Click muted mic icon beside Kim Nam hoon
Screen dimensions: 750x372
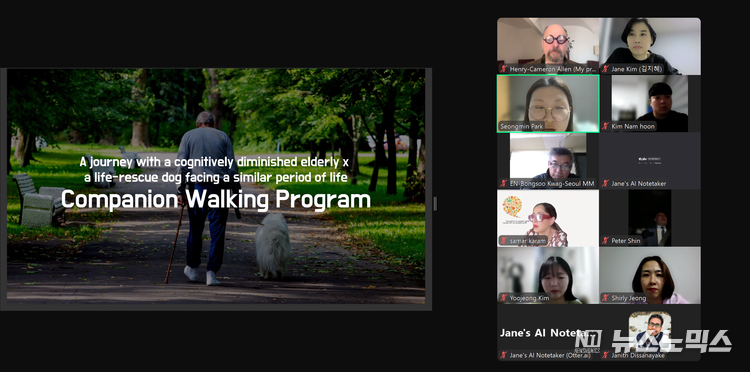pos(606,126)
